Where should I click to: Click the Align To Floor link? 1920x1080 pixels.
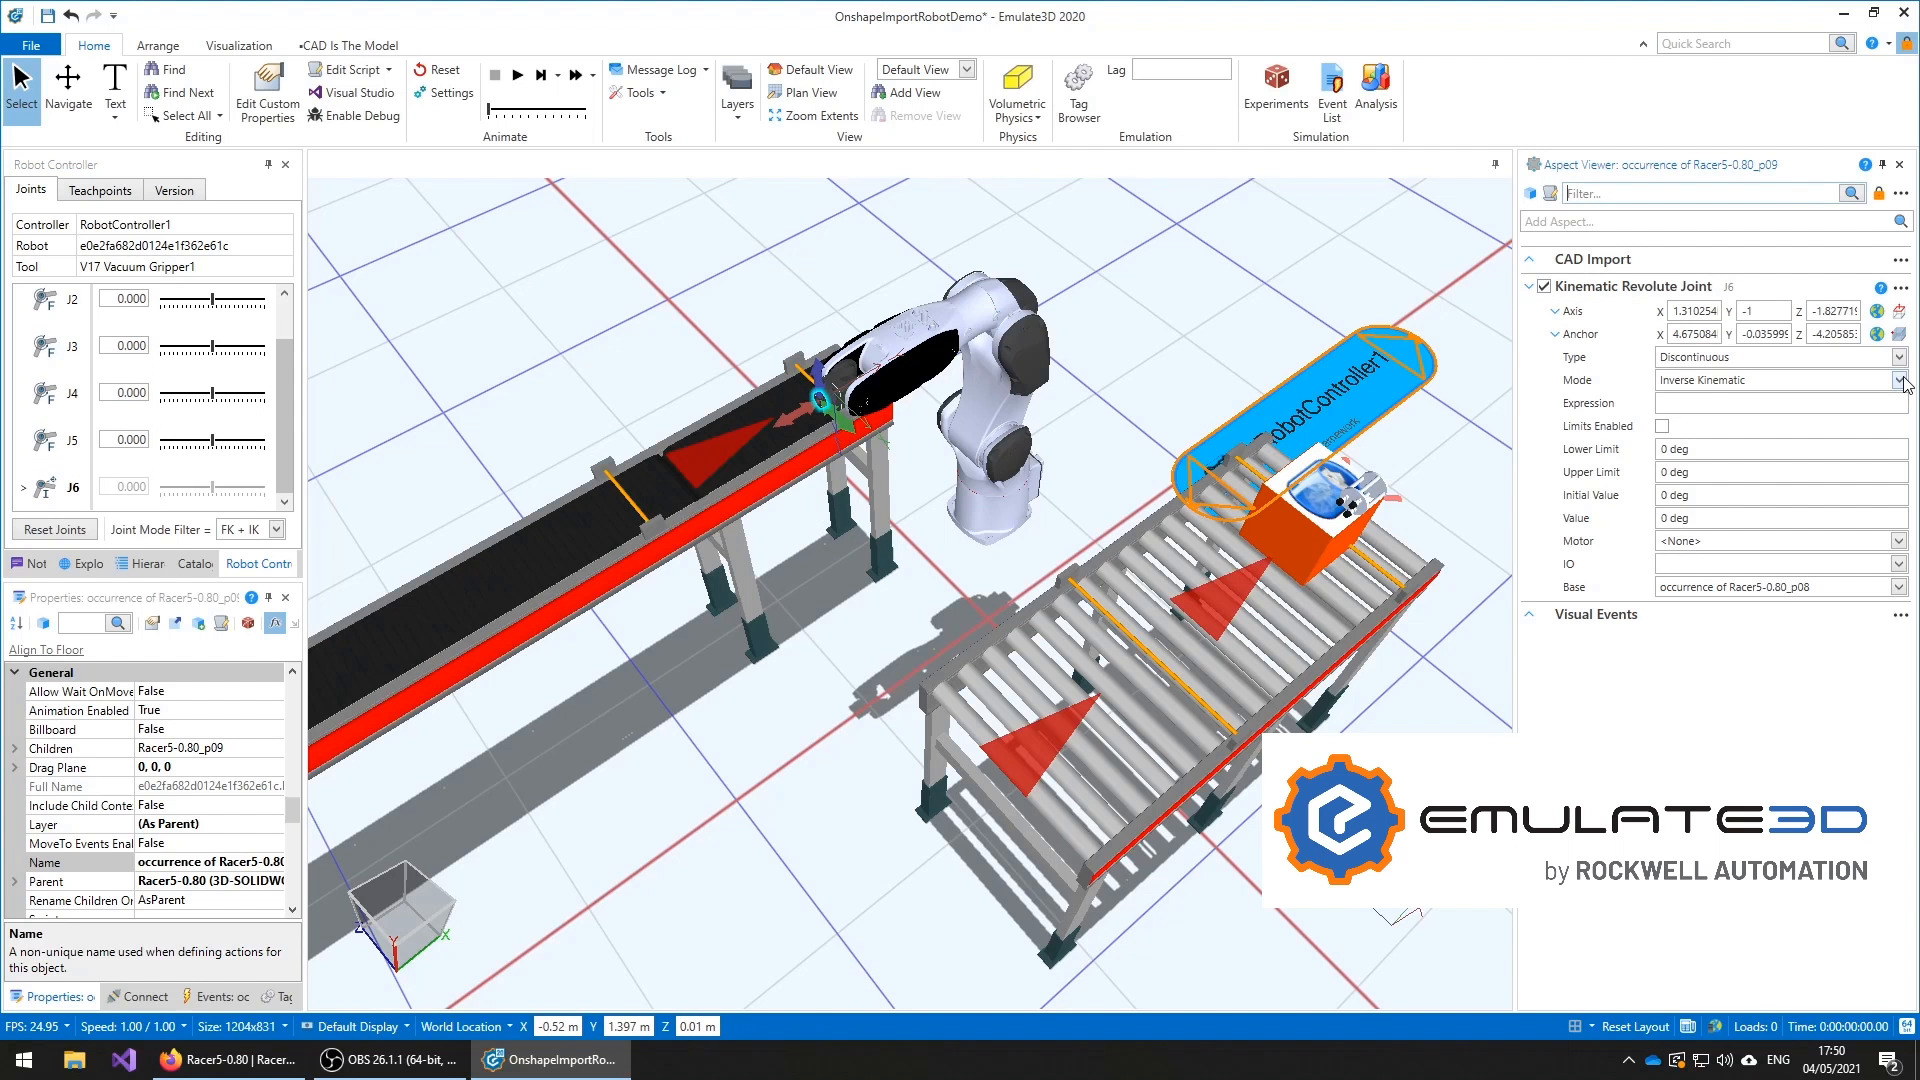pos(46,650)
